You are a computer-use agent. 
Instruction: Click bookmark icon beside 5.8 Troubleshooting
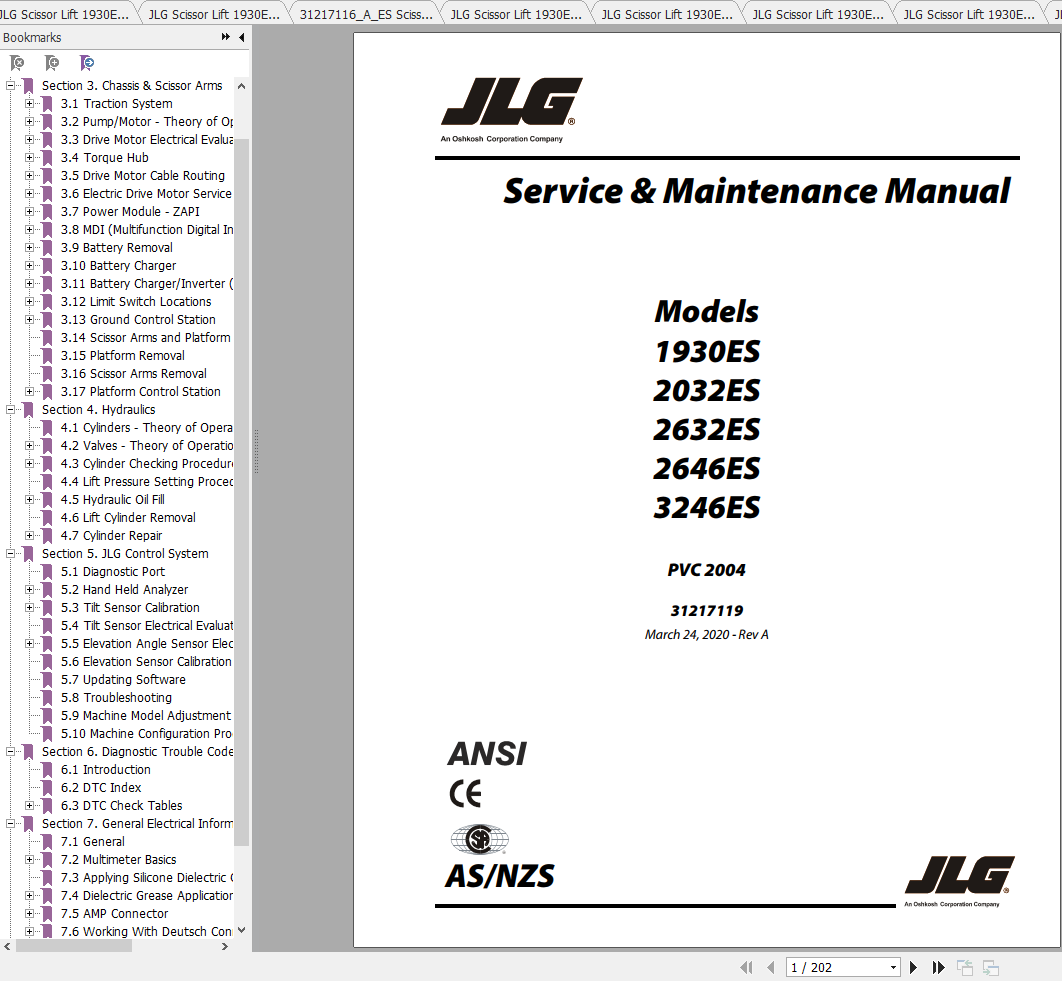[47, 698]
